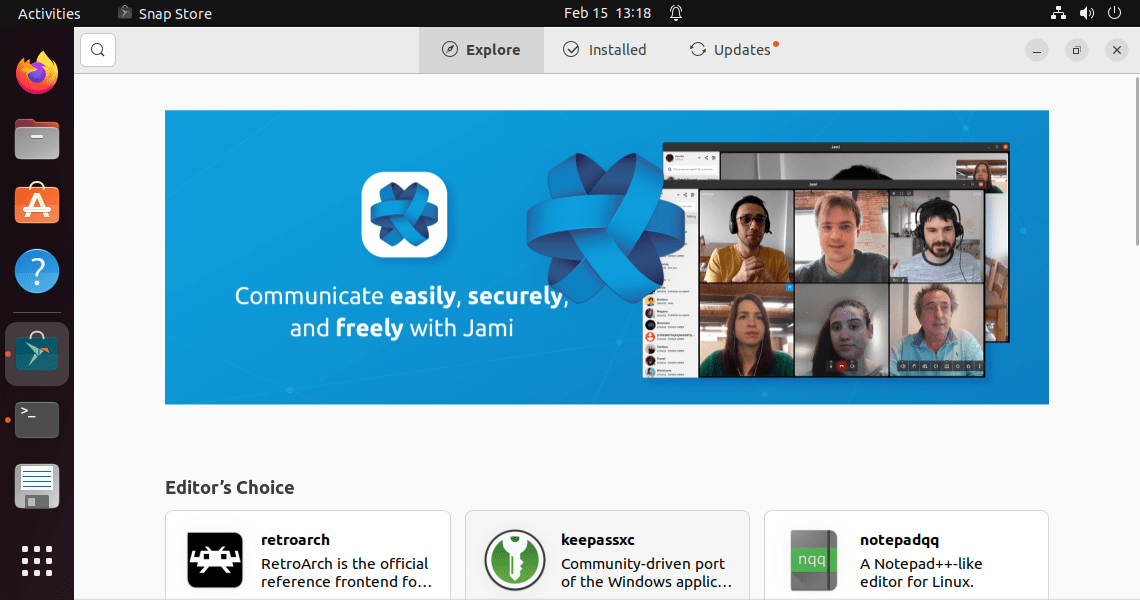1140x600 pixels.
Task: Select the Snap Store icon in dock
Action: tap(37, 354)
